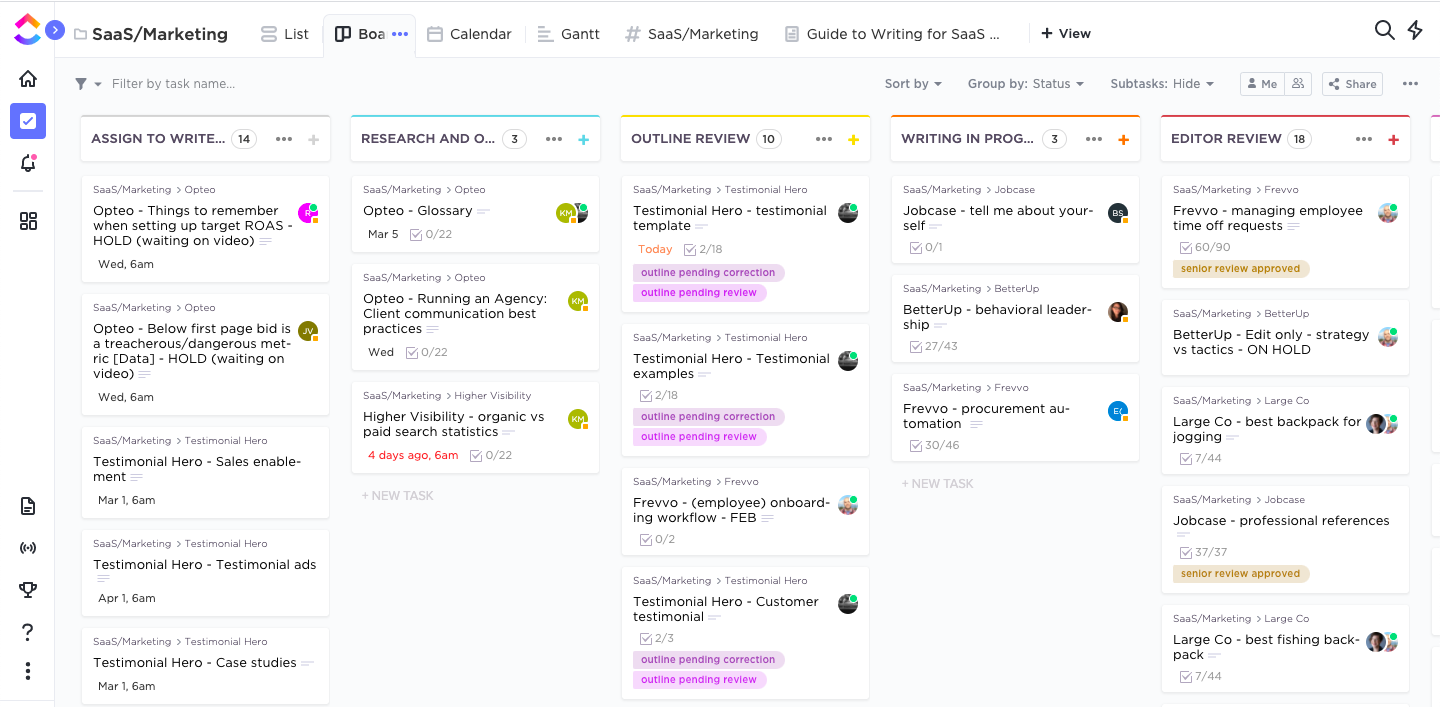Open Guide to Writing for SaaS doc tab
This screenshot has height=707, width=1440.
[x=892, y=34]
